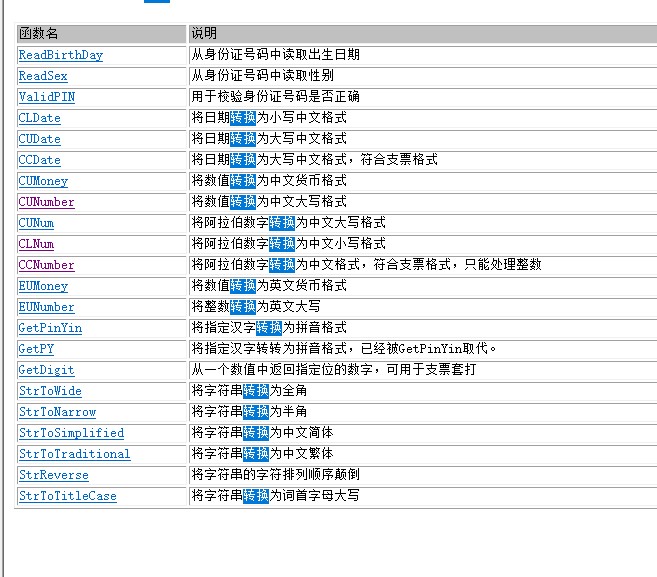657x577 pixels.
Task: Open the ReadSex function link
Action: 43,76
